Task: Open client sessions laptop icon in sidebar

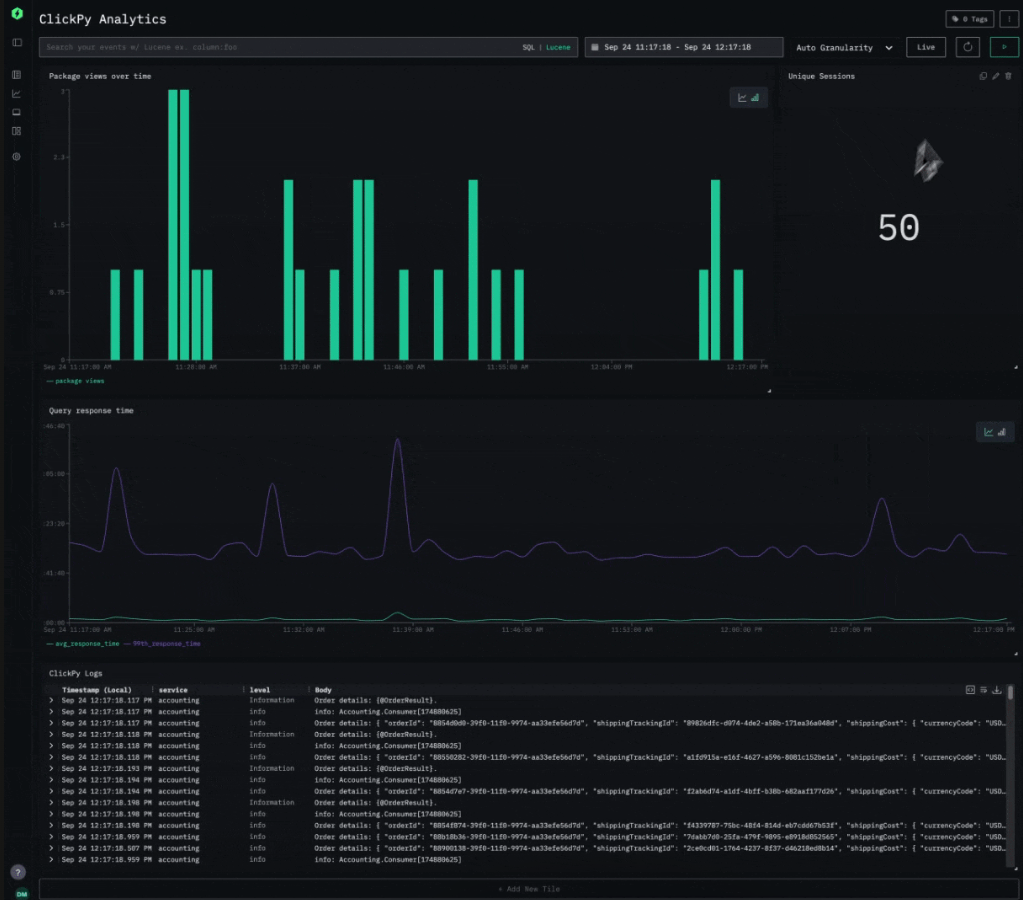Action: click(x=16, y=112)
